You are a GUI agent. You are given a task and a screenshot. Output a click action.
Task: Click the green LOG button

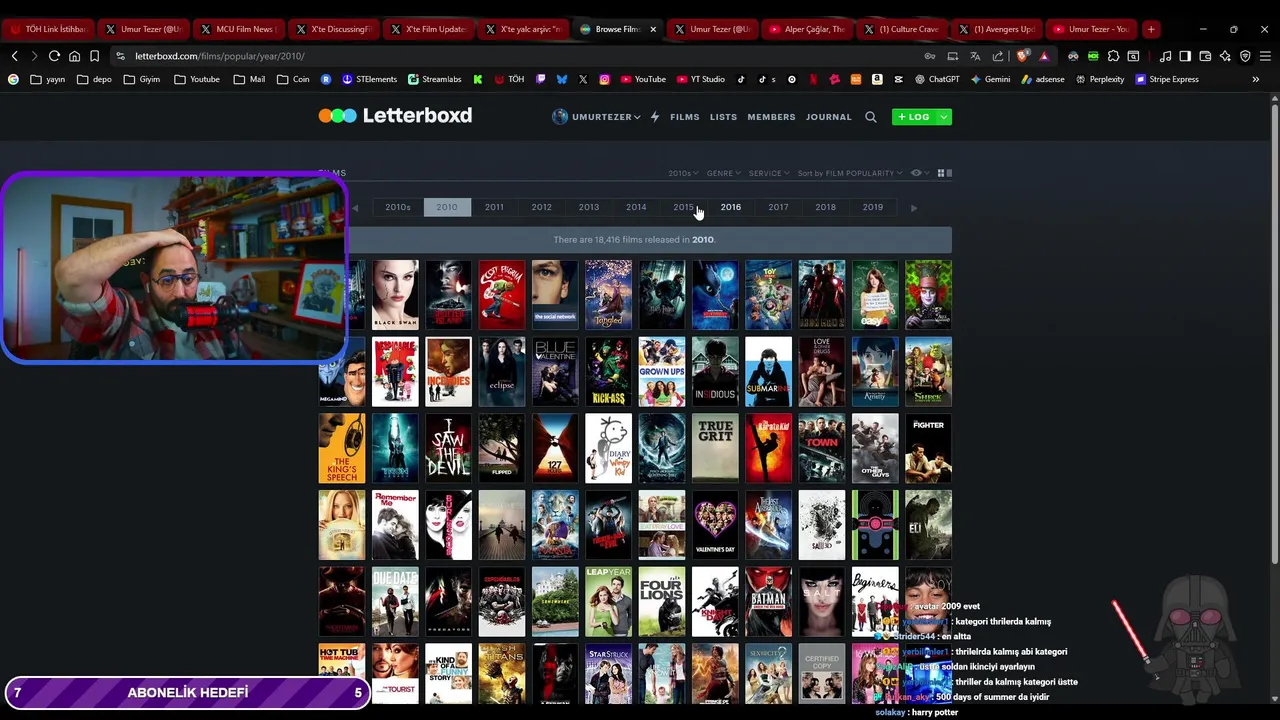coord(914,117)
